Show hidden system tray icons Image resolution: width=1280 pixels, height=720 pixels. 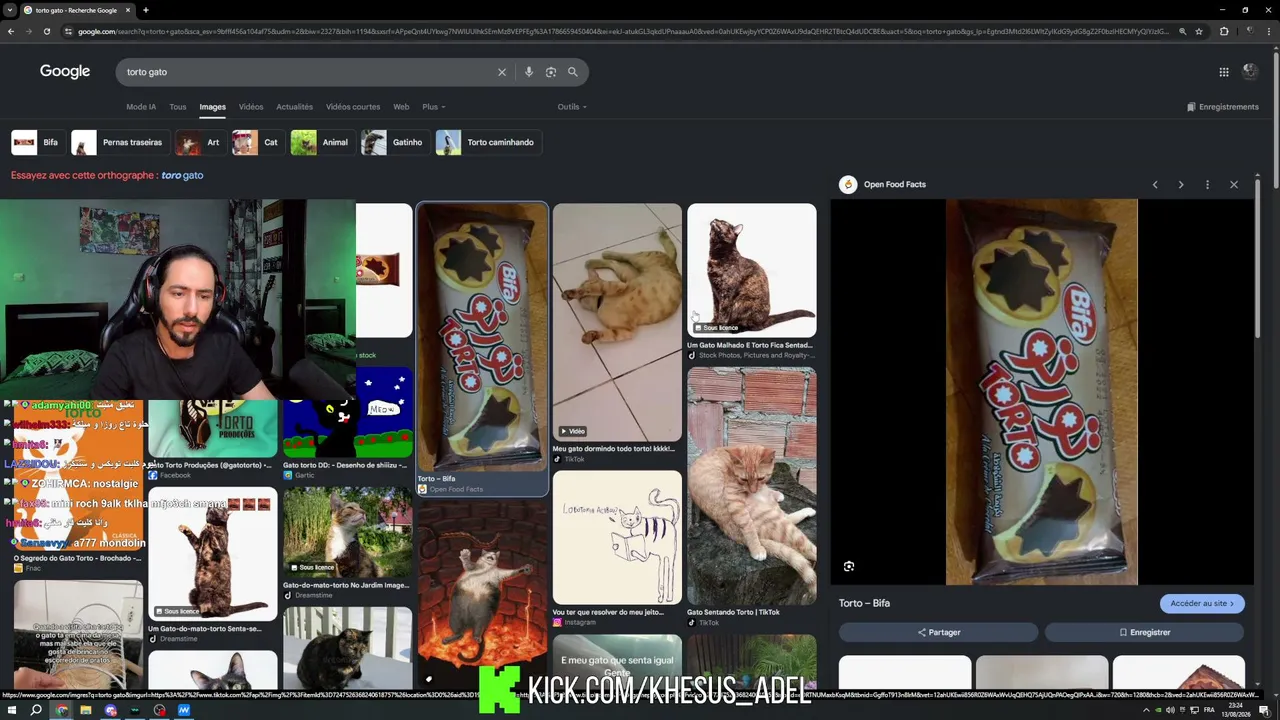(x=1146, y=711)
